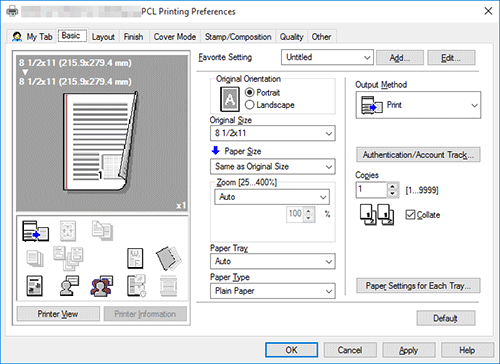
Task: Increase copies with the up stepper arrow
Action: [x=393, y=187]
